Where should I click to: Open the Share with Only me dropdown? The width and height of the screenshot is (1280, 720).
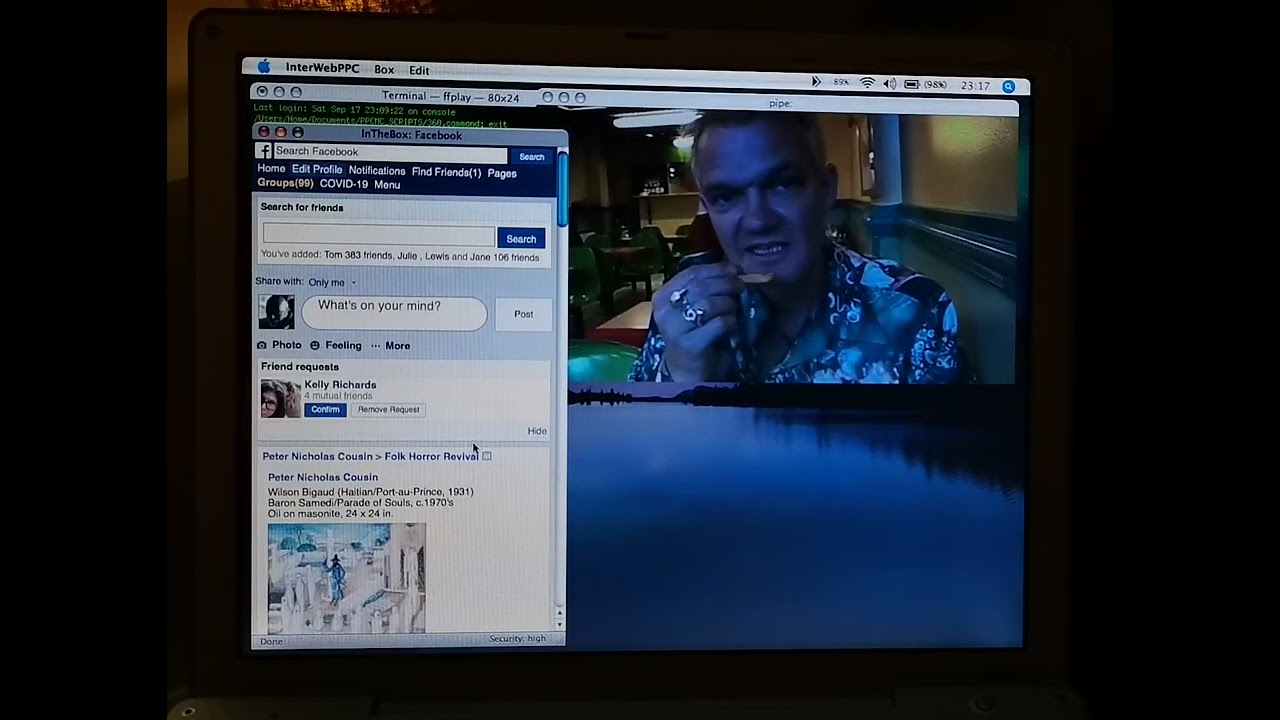coord(332,282)
